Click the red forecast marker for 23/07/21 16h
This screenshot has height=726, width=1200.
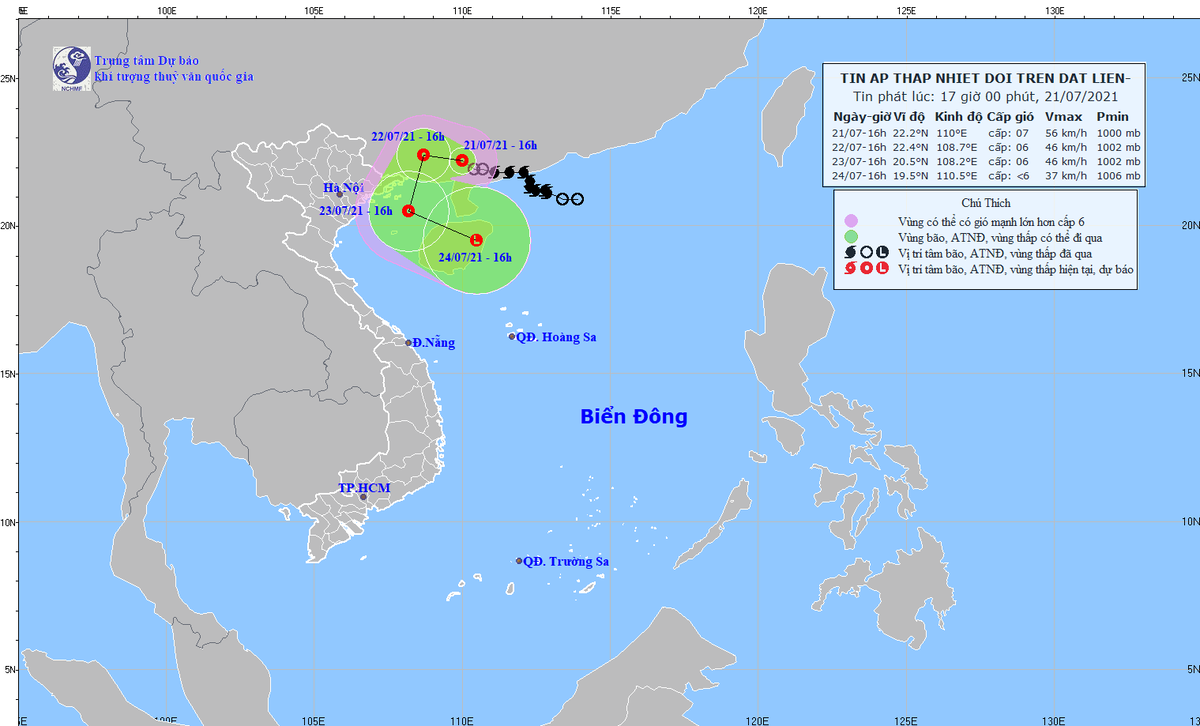coord(408,211)
